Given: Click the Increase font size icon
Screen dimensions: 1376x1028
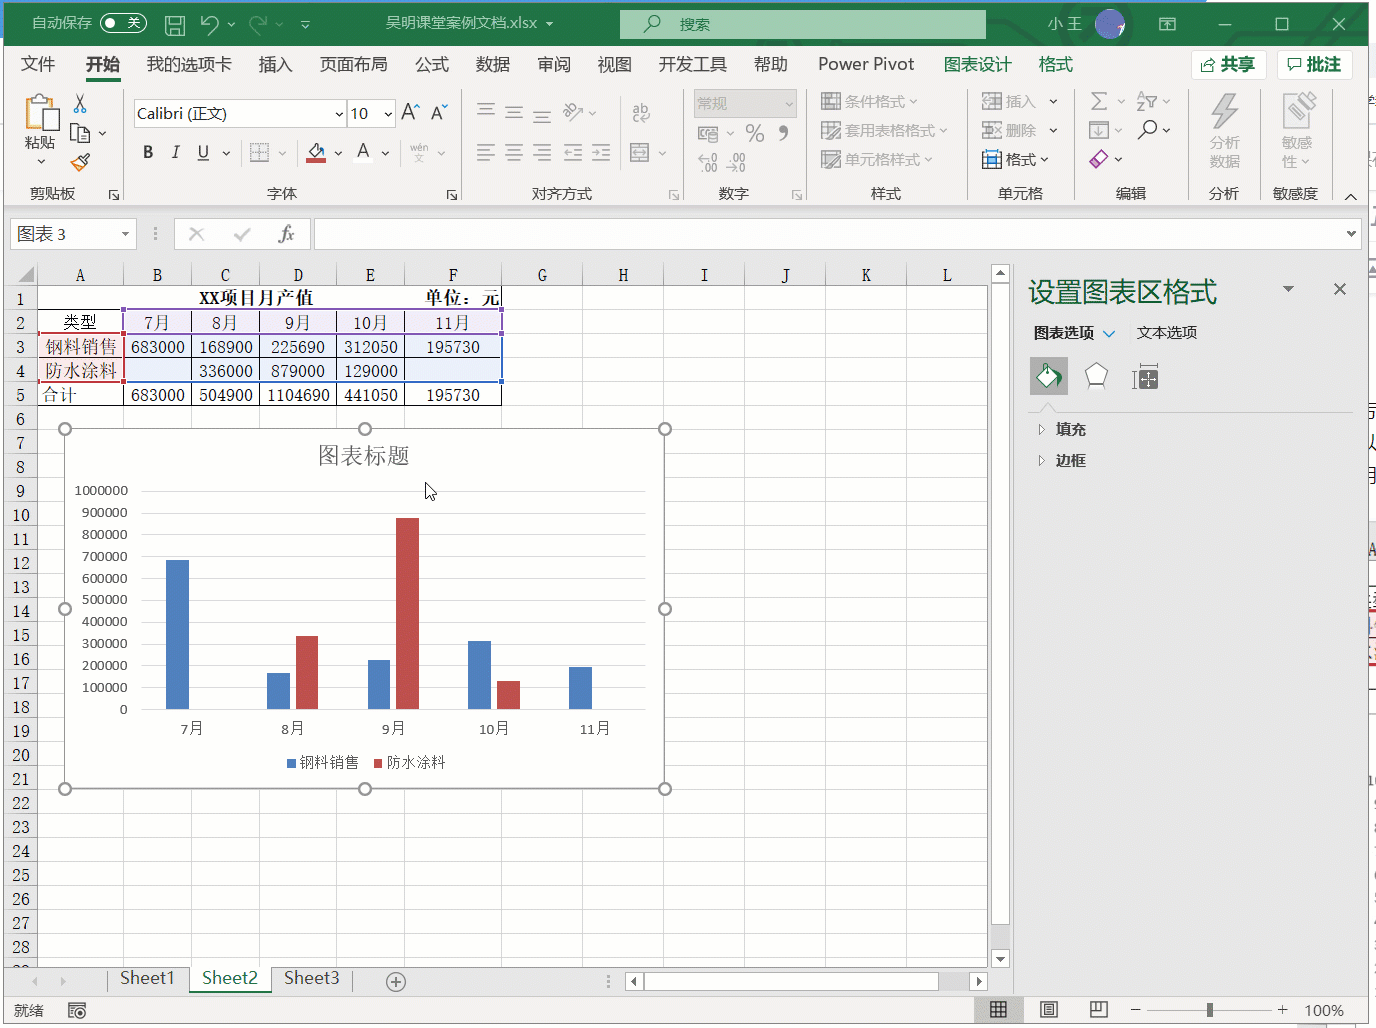Looking at the screenshot, I should [410, 113].
